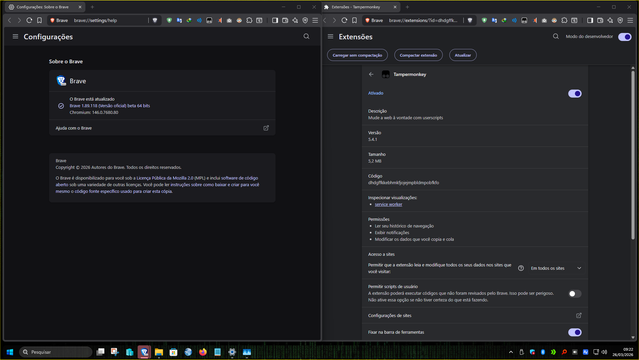Open Brave Wallet icon in left window toolbar
639x360 pixels.
(x=285, y=20)
